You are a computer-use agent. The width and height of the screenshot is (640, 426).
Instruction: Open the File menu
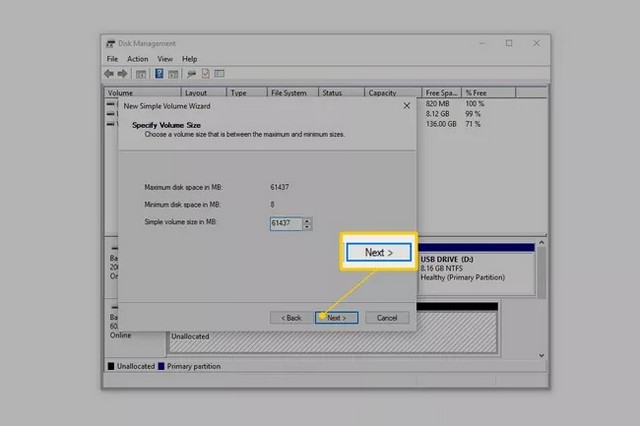click(112, 59)
